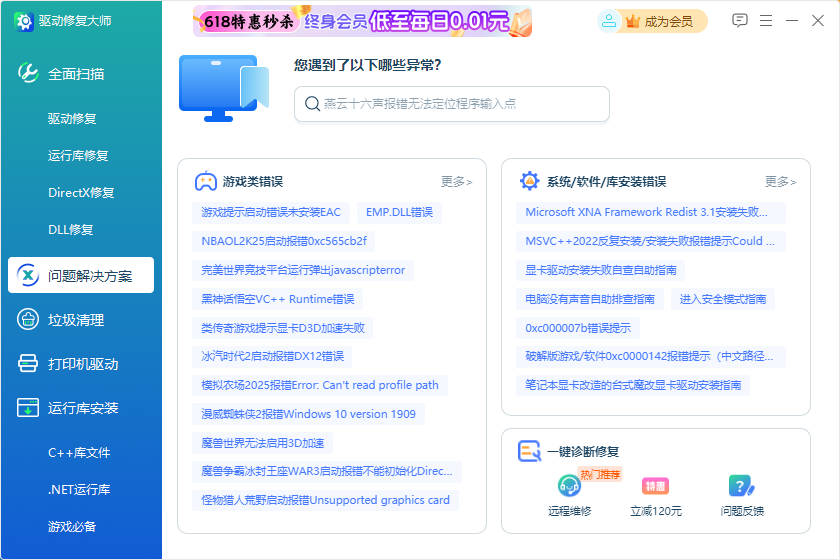Image resolution: width=840 pixels, height=560 pixels.
Task: Click the wrench icon beside 全面扫描
Action: [28, 73]
